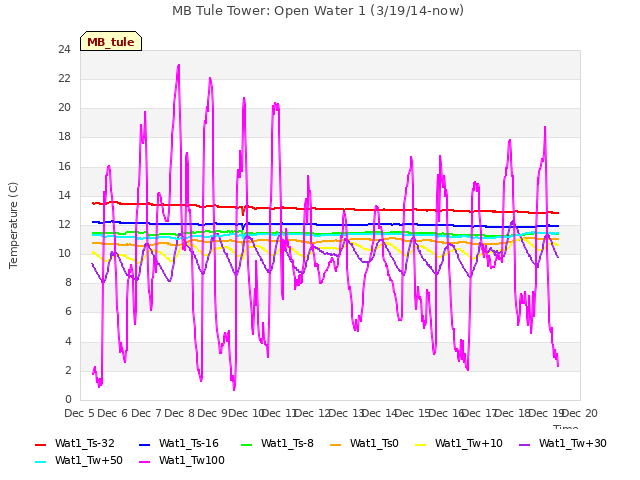Click the Wat1_Tw+30 legend label
This screenshot has width=640, height=480.
(573, 443)
